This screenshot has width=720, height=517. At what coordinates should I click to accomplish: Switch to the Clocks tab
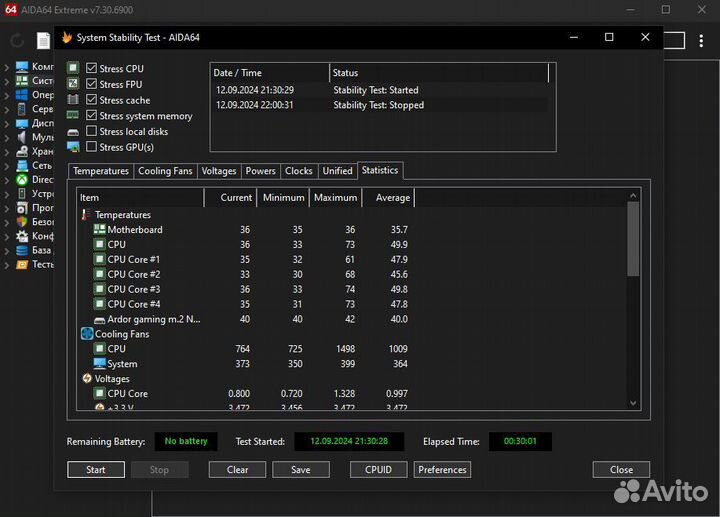(298, 171)
